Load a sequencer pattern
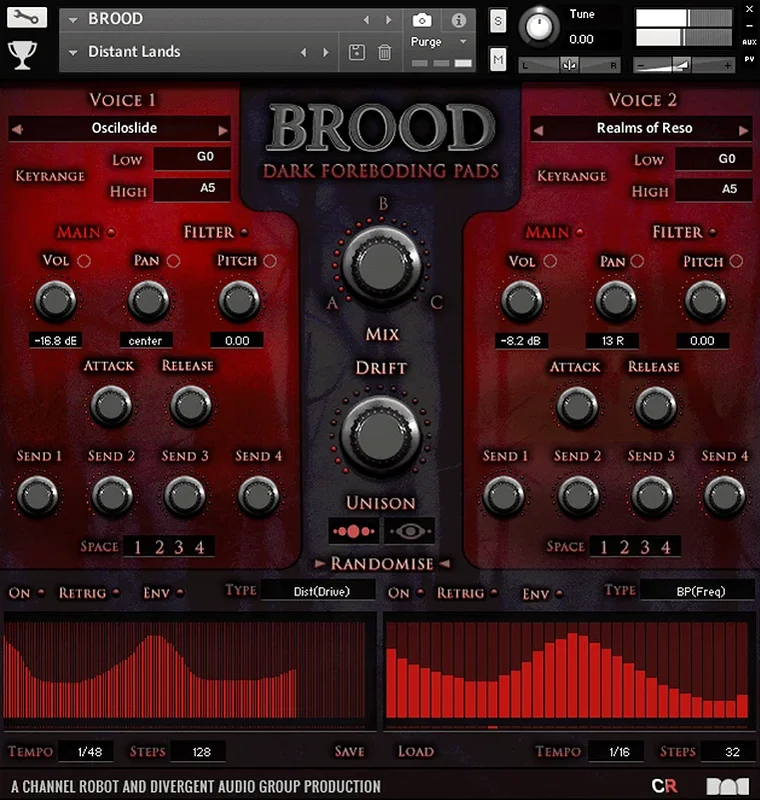This screenshot has height=800, width=760. [416, 752]
